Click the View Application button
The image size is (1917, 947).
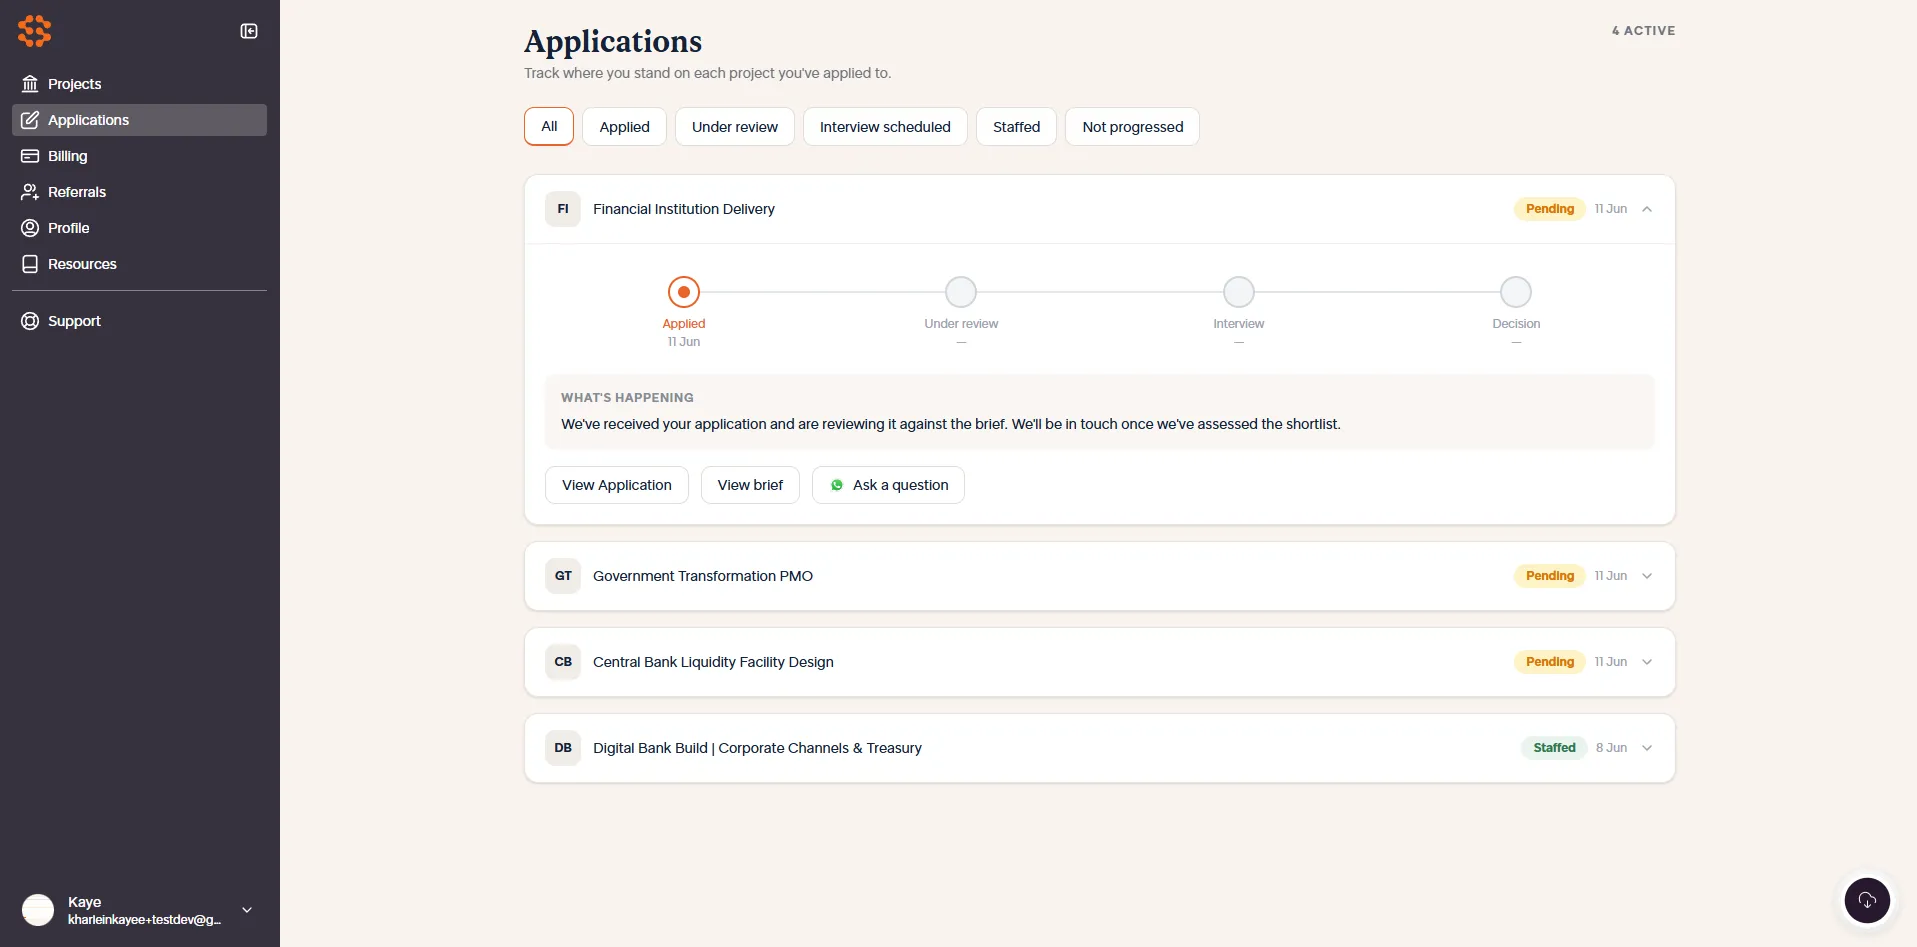click(x=616, y=485)
